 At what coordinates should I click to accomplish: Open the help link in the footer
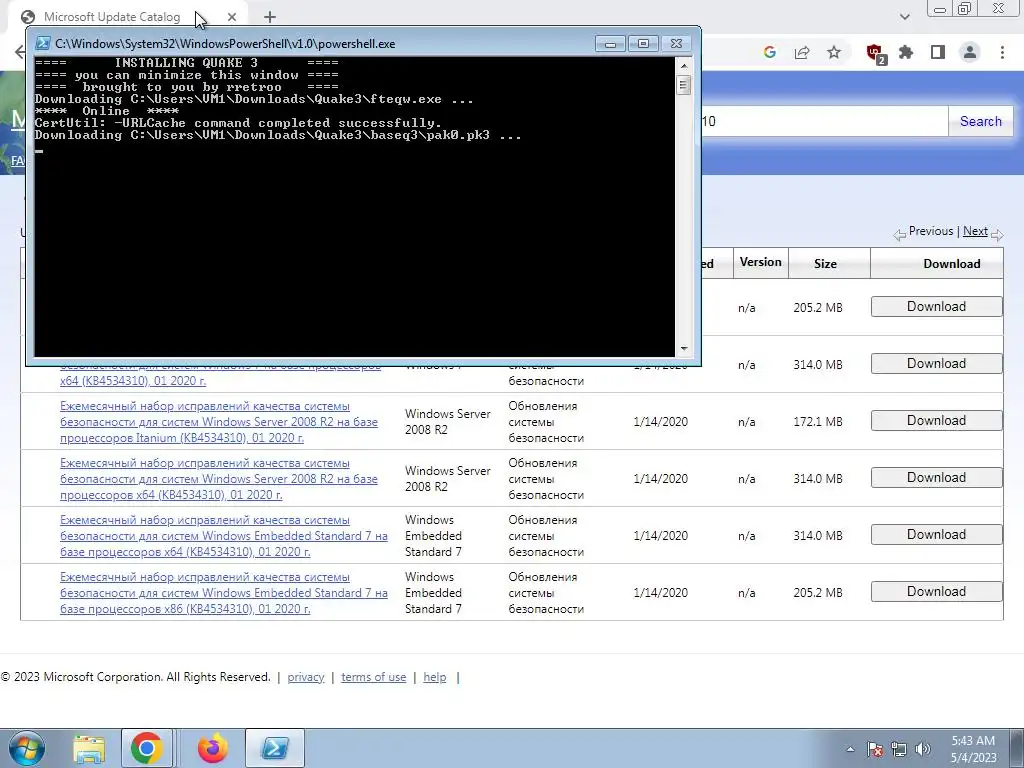point(435,677)
